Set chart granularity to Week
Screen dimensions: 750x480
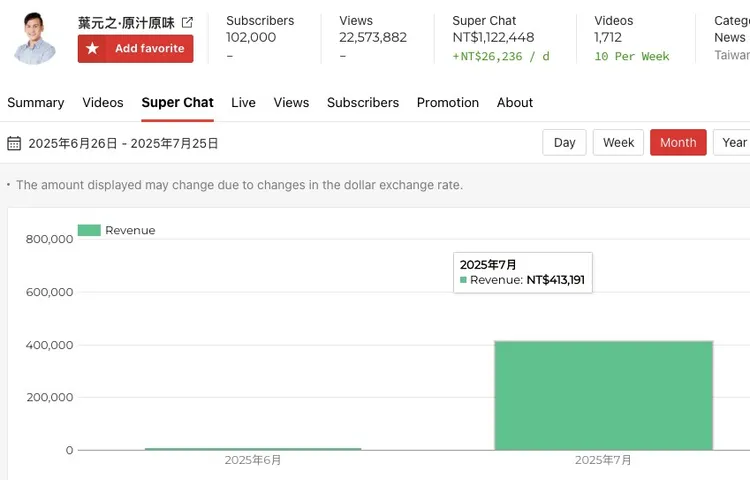point(618,142)
